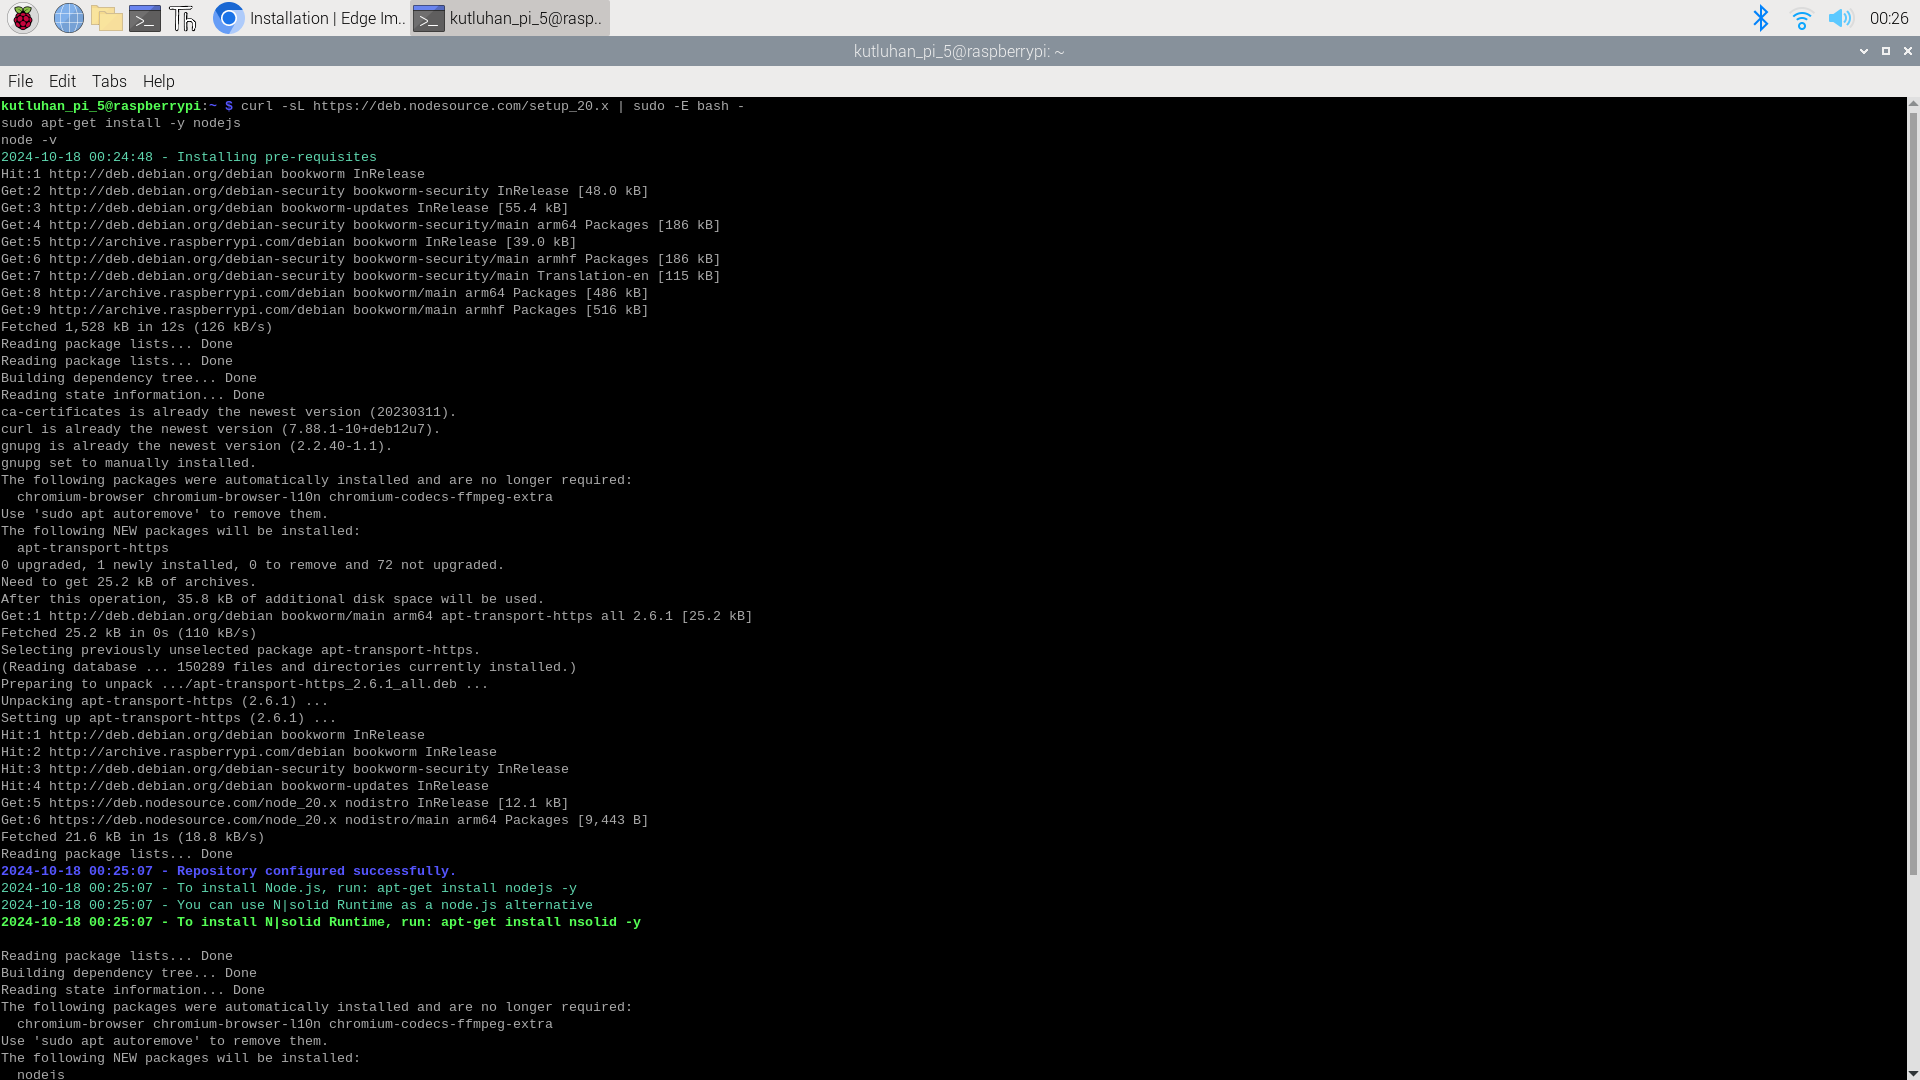Select the Edit menu option
1920x1080 pixels.
coord(62,80)
